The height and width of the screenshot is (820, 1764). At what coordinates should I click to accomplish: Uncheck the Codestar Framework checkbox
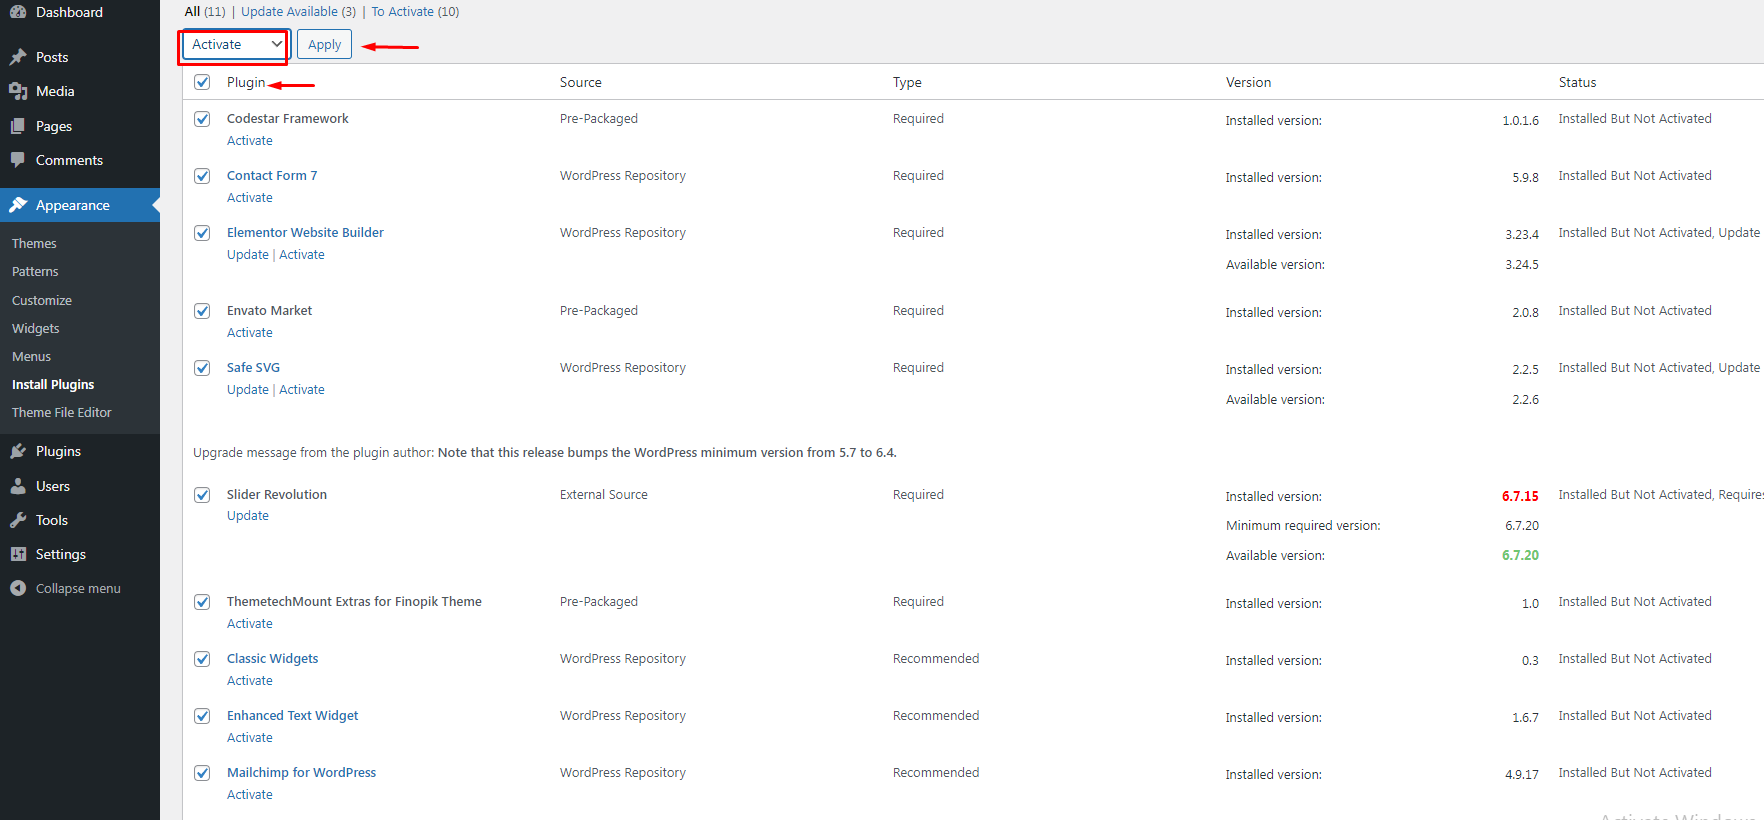pos(202,119)
